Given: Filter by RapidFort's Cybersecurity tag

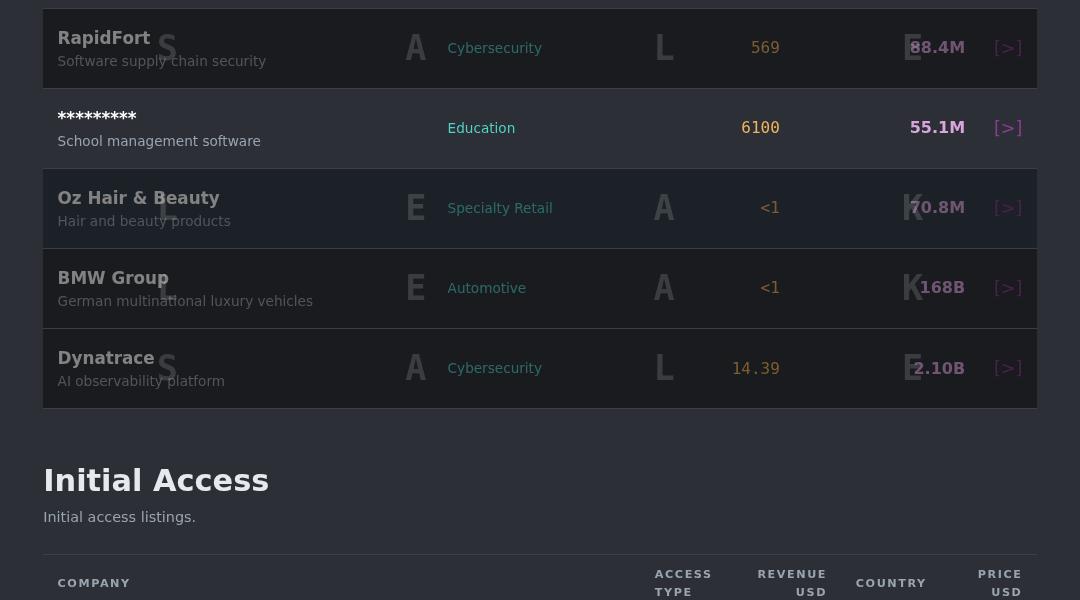Looking at the screenshot, I should coord(495,48).
